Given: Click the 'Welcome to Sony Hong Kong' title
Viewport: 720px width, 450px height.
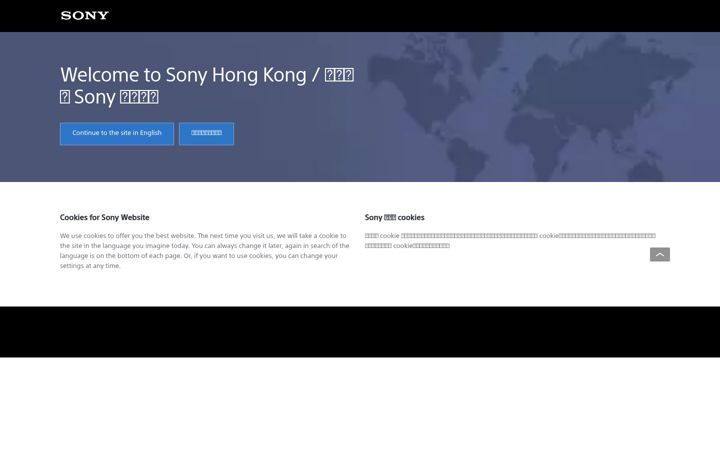Looking at the screenshot, I should [x=207, y=86].
